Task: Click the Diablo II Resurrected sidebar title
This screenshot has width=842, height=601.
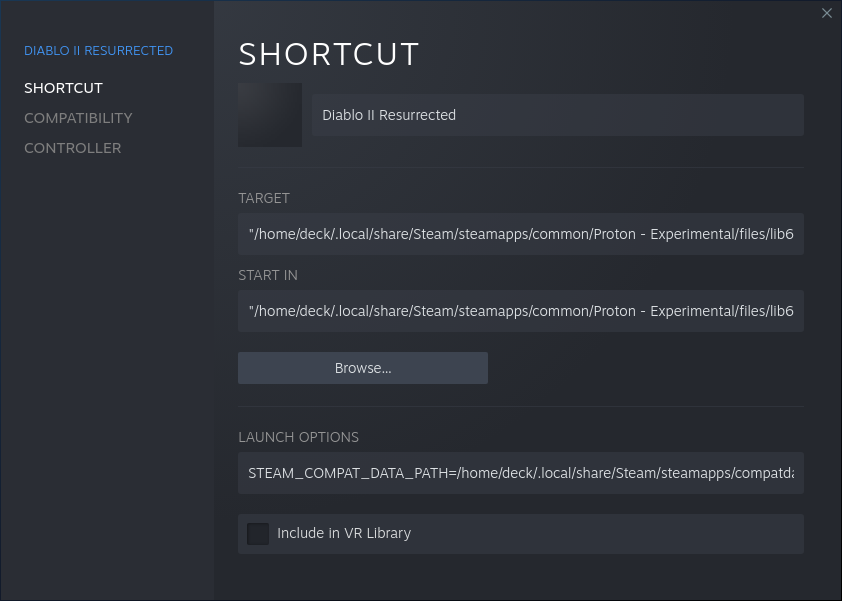Action: tap(98, 50)
